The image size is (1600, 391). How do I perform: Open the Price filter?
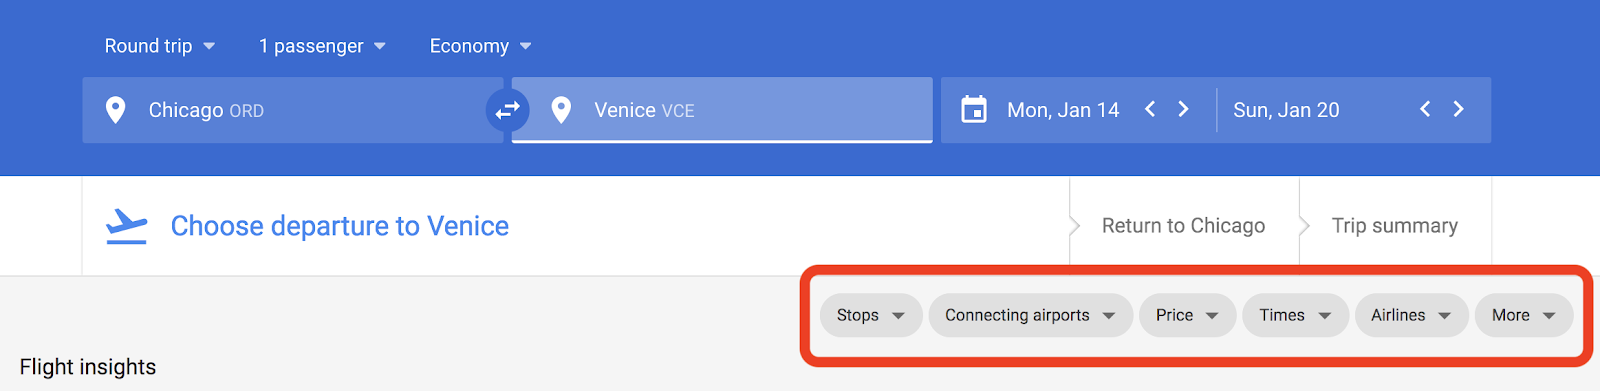(x=1188, y=315)
